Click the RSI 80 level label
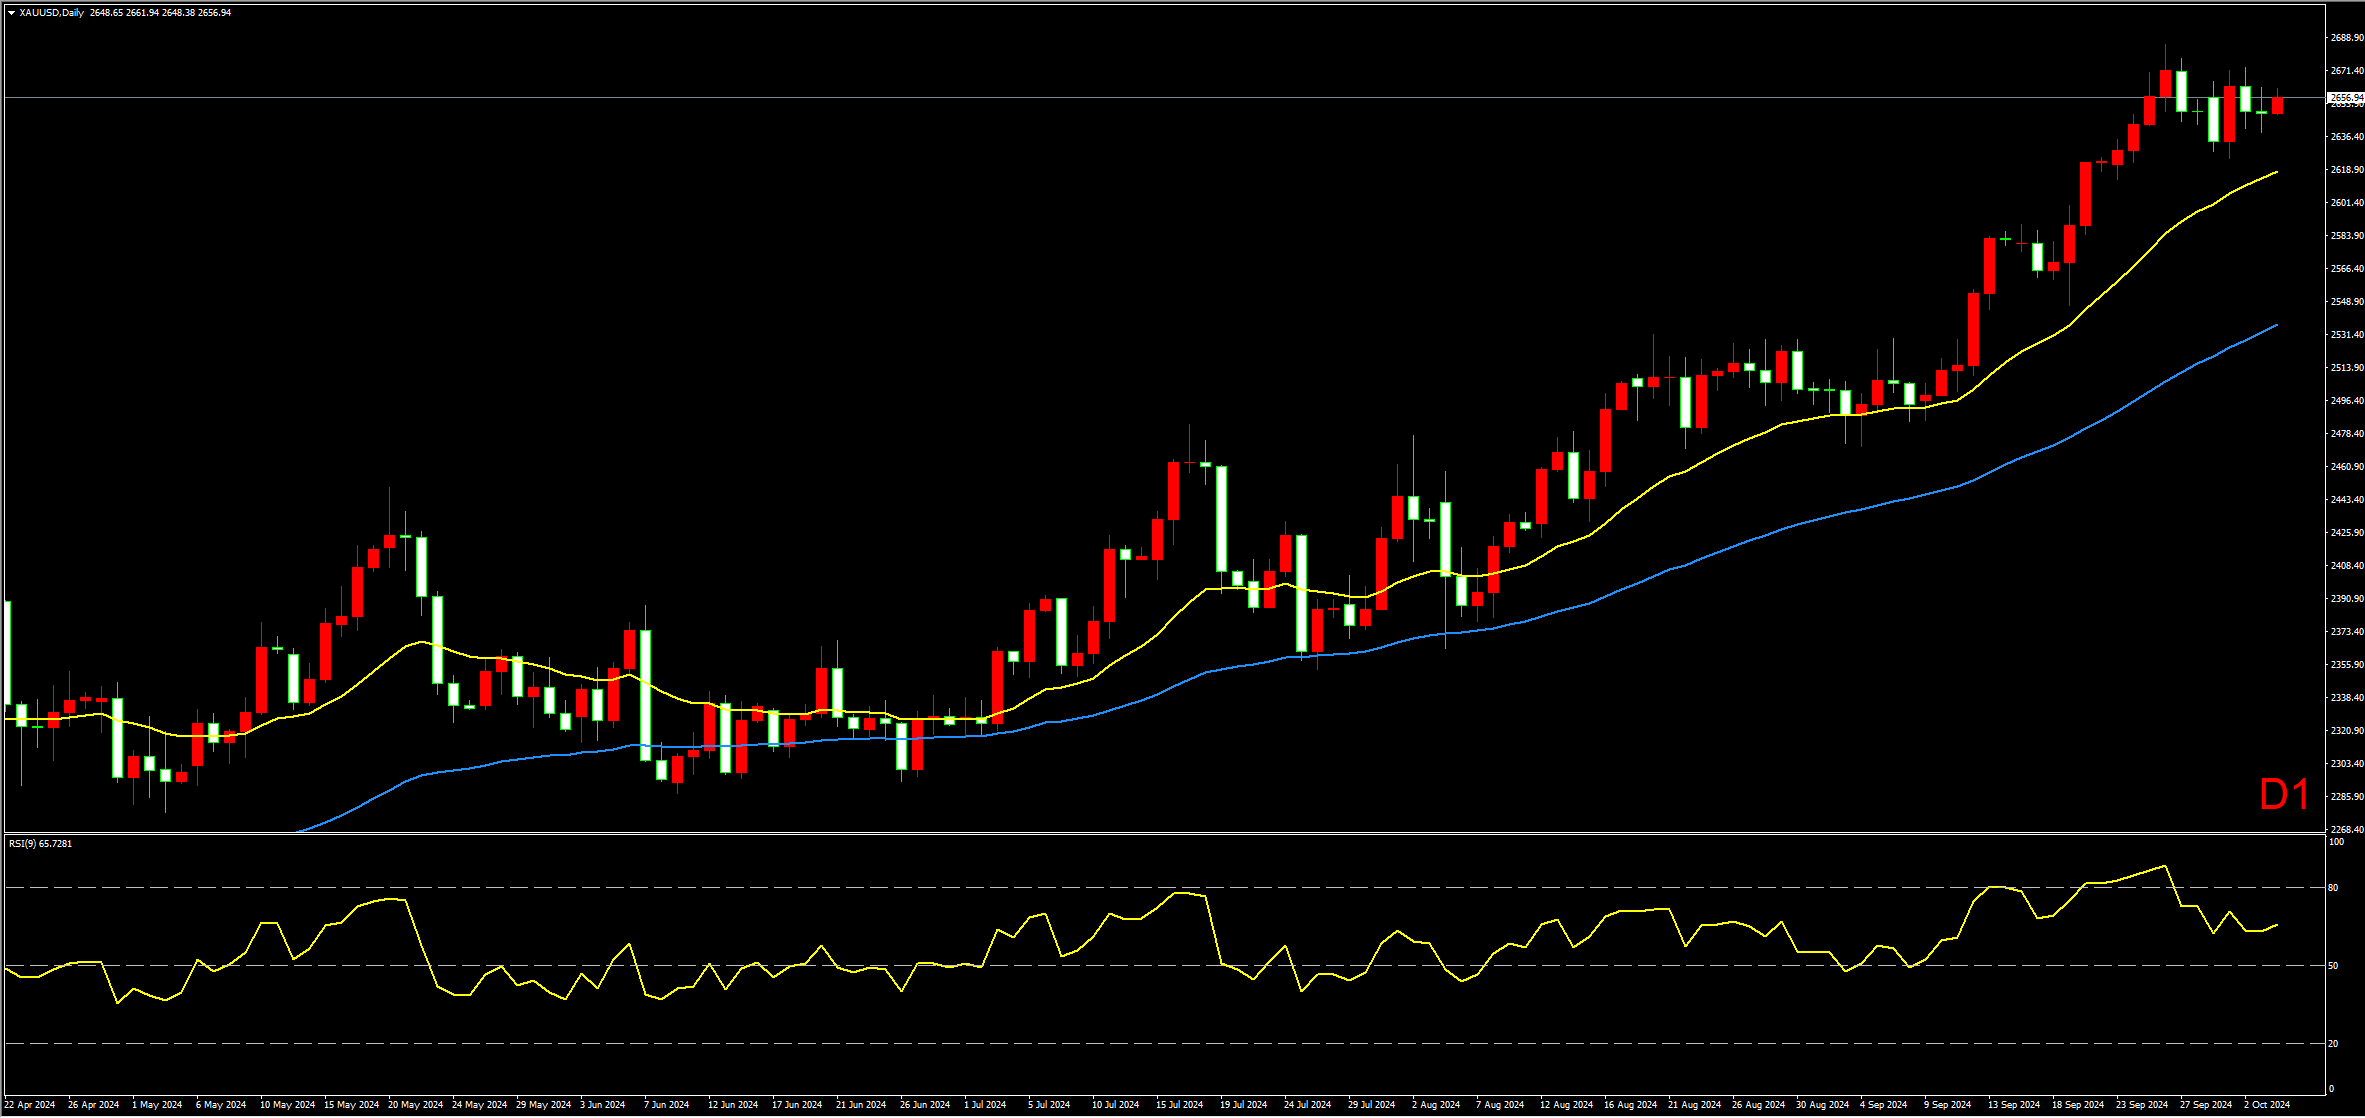This screenshot has height=1118, width=2365. (x=2333, y=888)
